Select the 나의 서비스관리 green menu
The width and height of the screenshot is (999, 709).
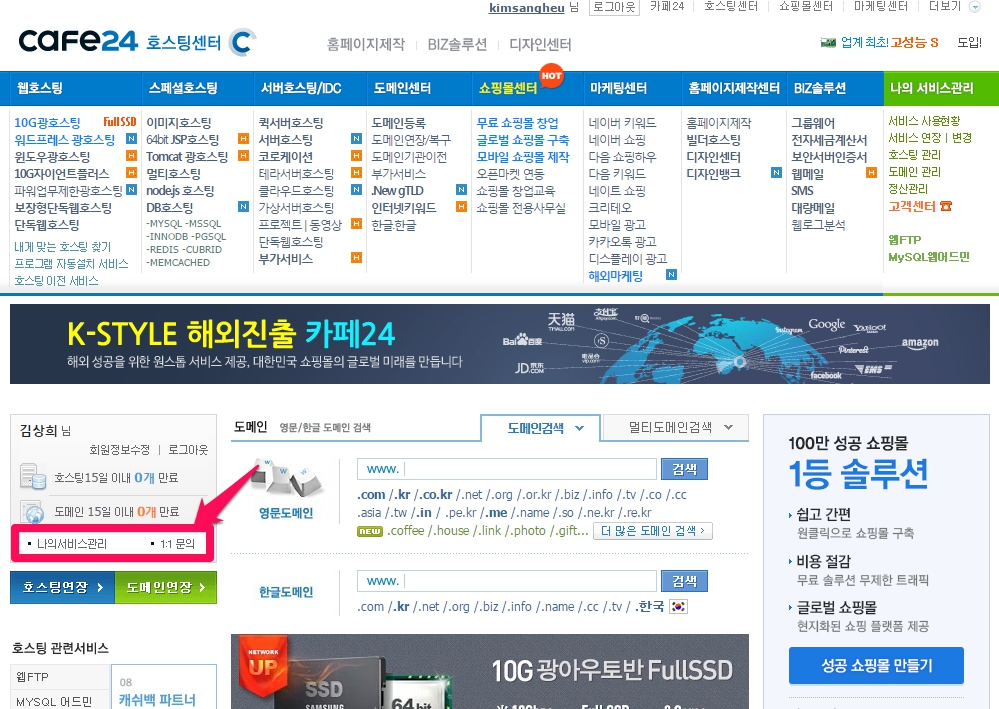931,88
